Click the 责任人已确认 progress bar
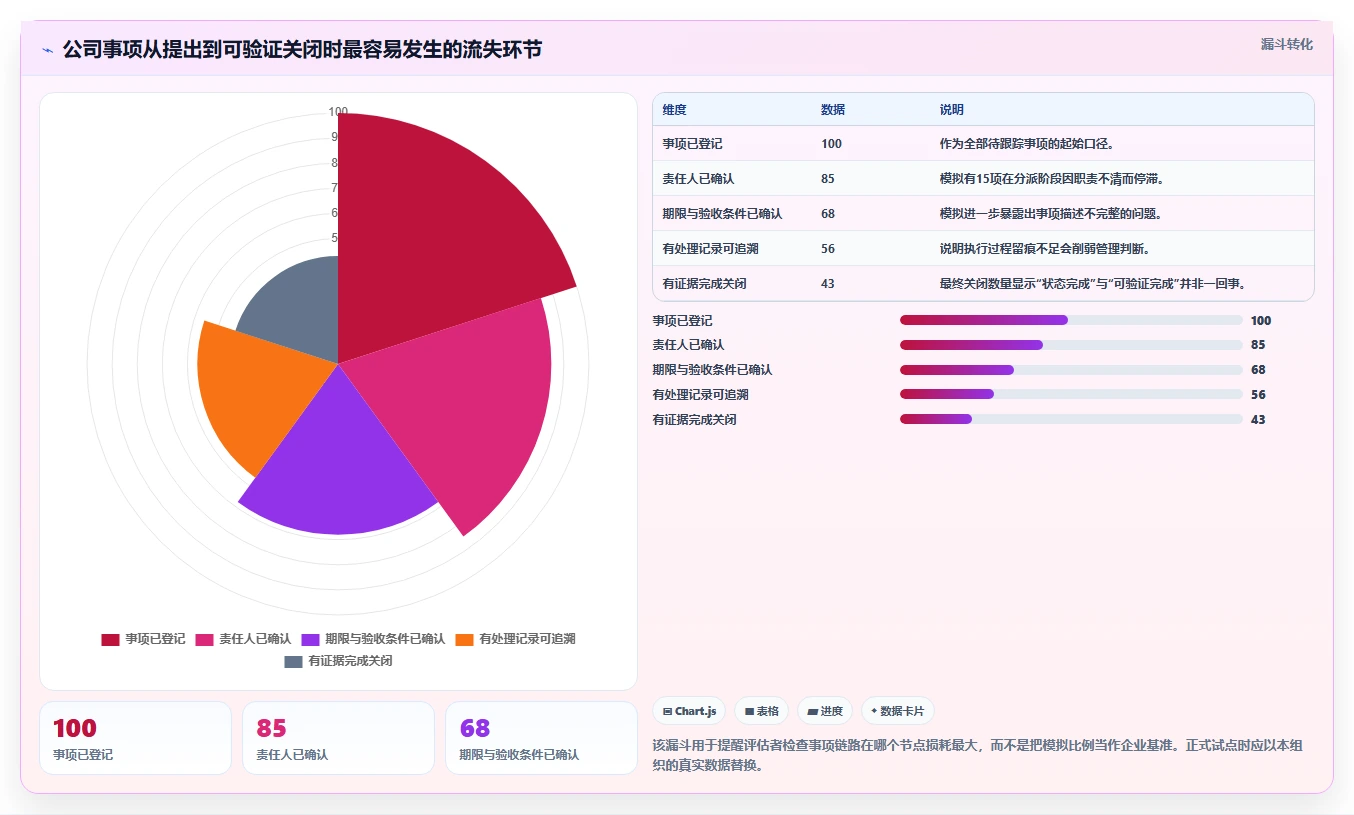The width and height of the screenshot is (1354, 815). 1071,345
